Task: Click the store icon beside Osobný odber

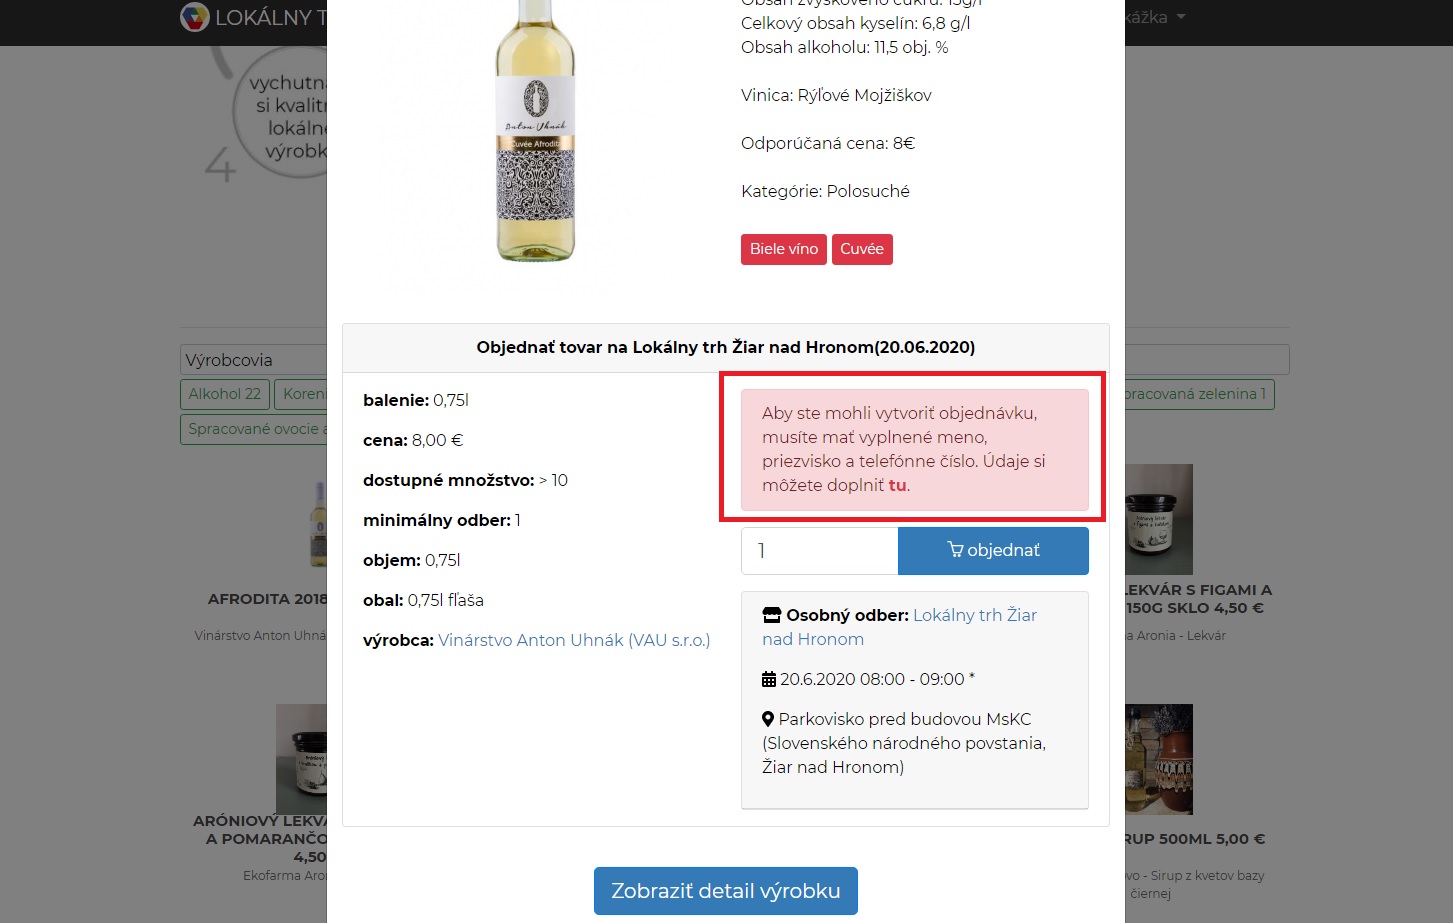Action: click(771, 615)
